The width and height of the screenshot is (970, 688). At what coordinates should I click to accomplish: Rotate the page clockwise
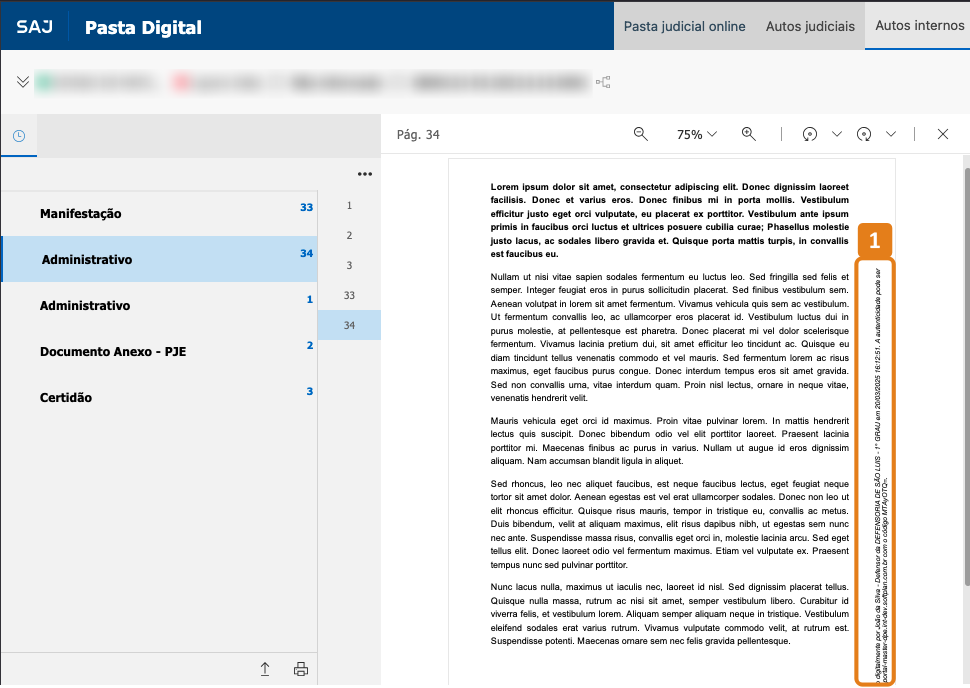pyautogui.click(x=864, y=134)
